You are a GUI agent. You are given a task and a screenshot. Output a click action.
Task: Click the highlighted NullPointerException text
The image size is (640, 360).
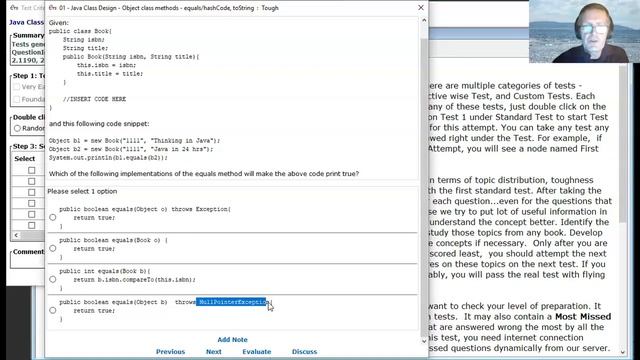[231, 302]
